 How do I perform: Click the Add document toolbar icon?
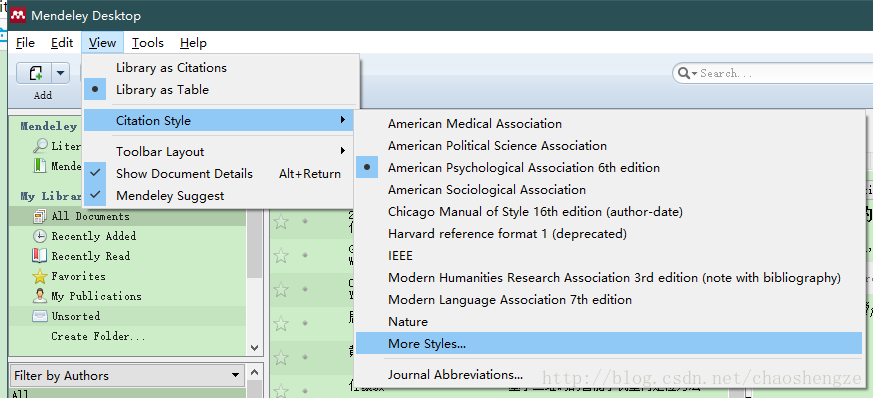pos(35,73)
